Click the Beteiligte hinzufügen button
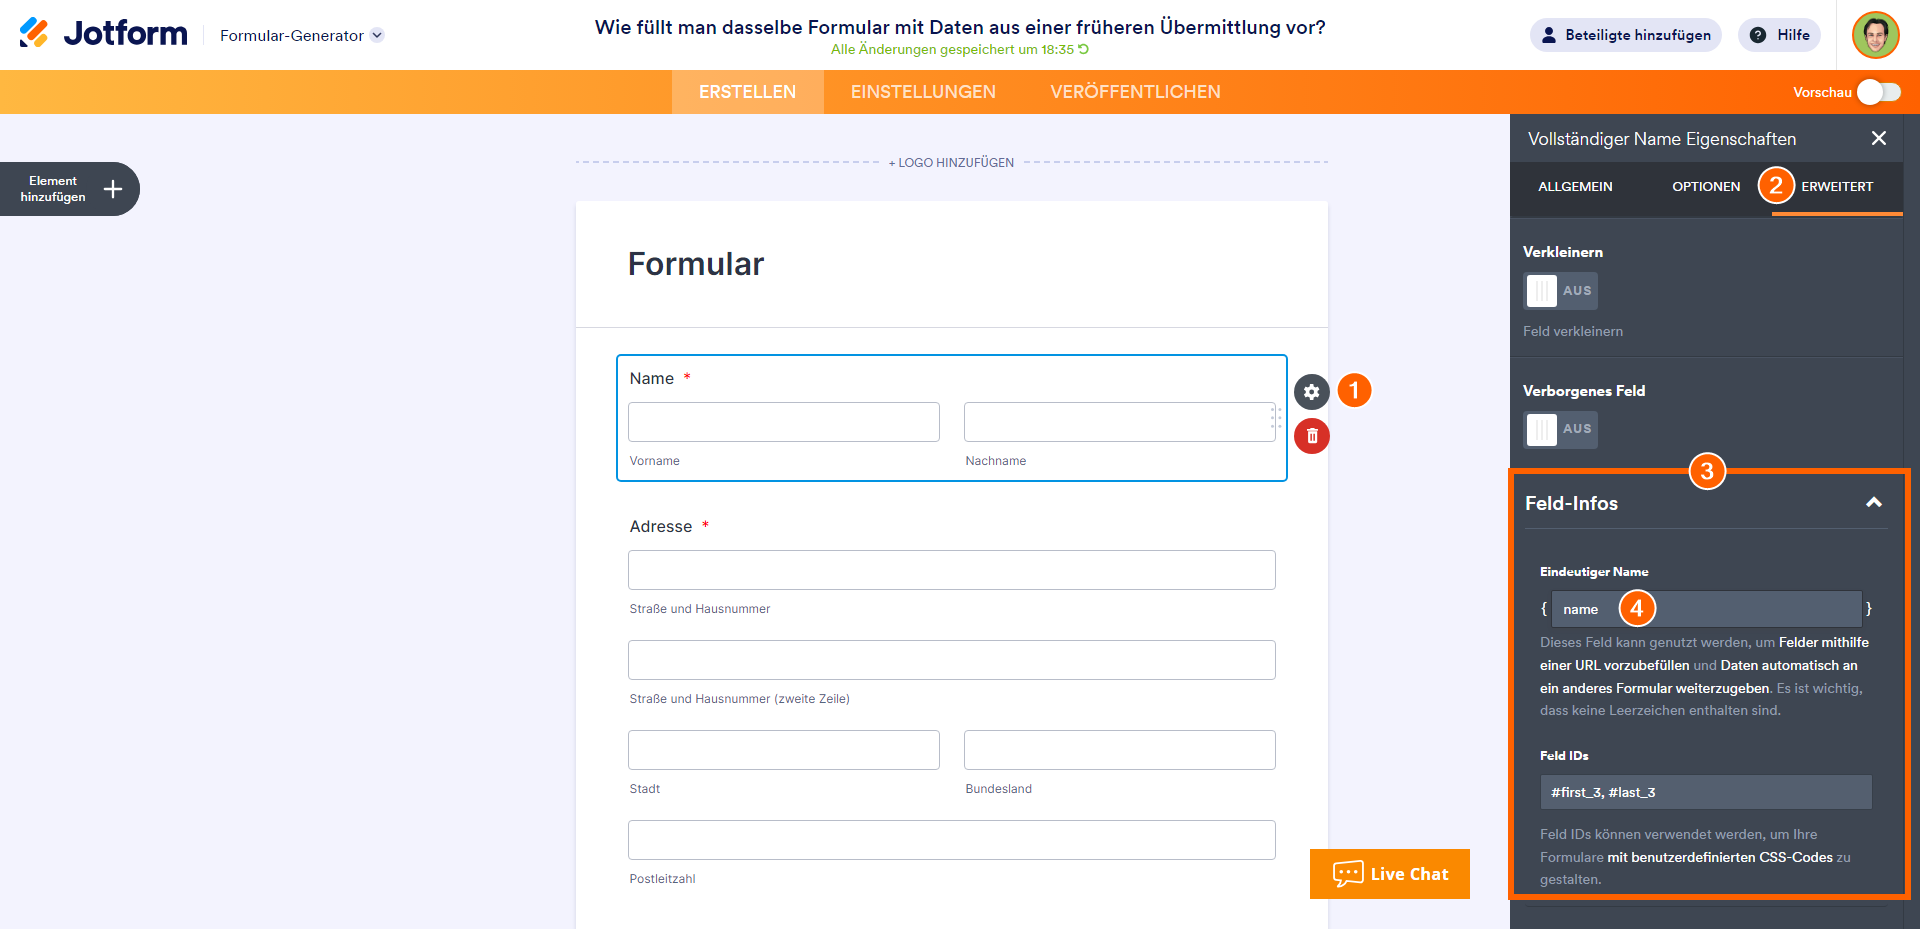Screen dimensions: 1920x929 1625,35
